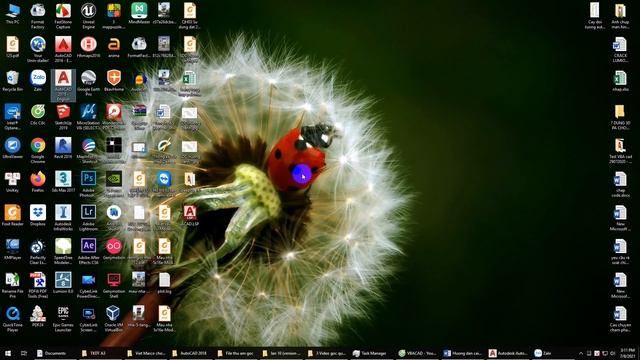This screenshot has height=360, width=640.
Task: Launch Genymotion Shell shortcut
Action: 113,285
